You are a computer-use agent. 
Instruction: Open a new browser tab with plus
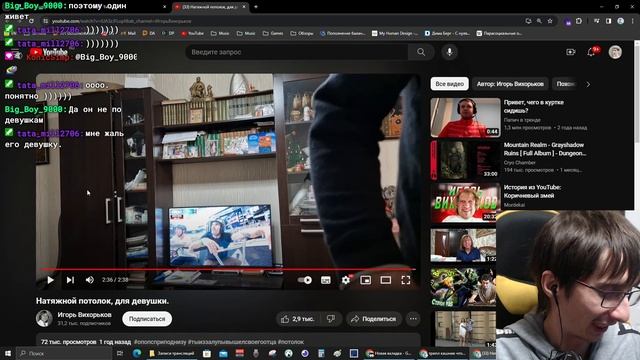point(256,7)
